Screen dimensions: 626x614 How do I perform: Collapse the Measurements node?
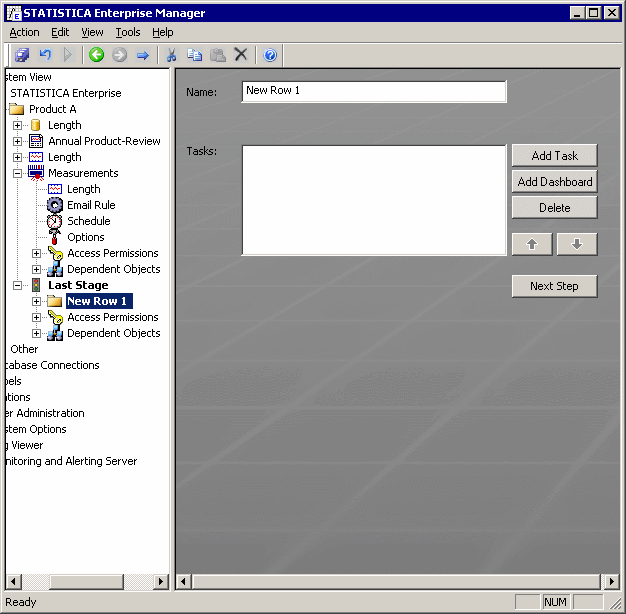17,173
